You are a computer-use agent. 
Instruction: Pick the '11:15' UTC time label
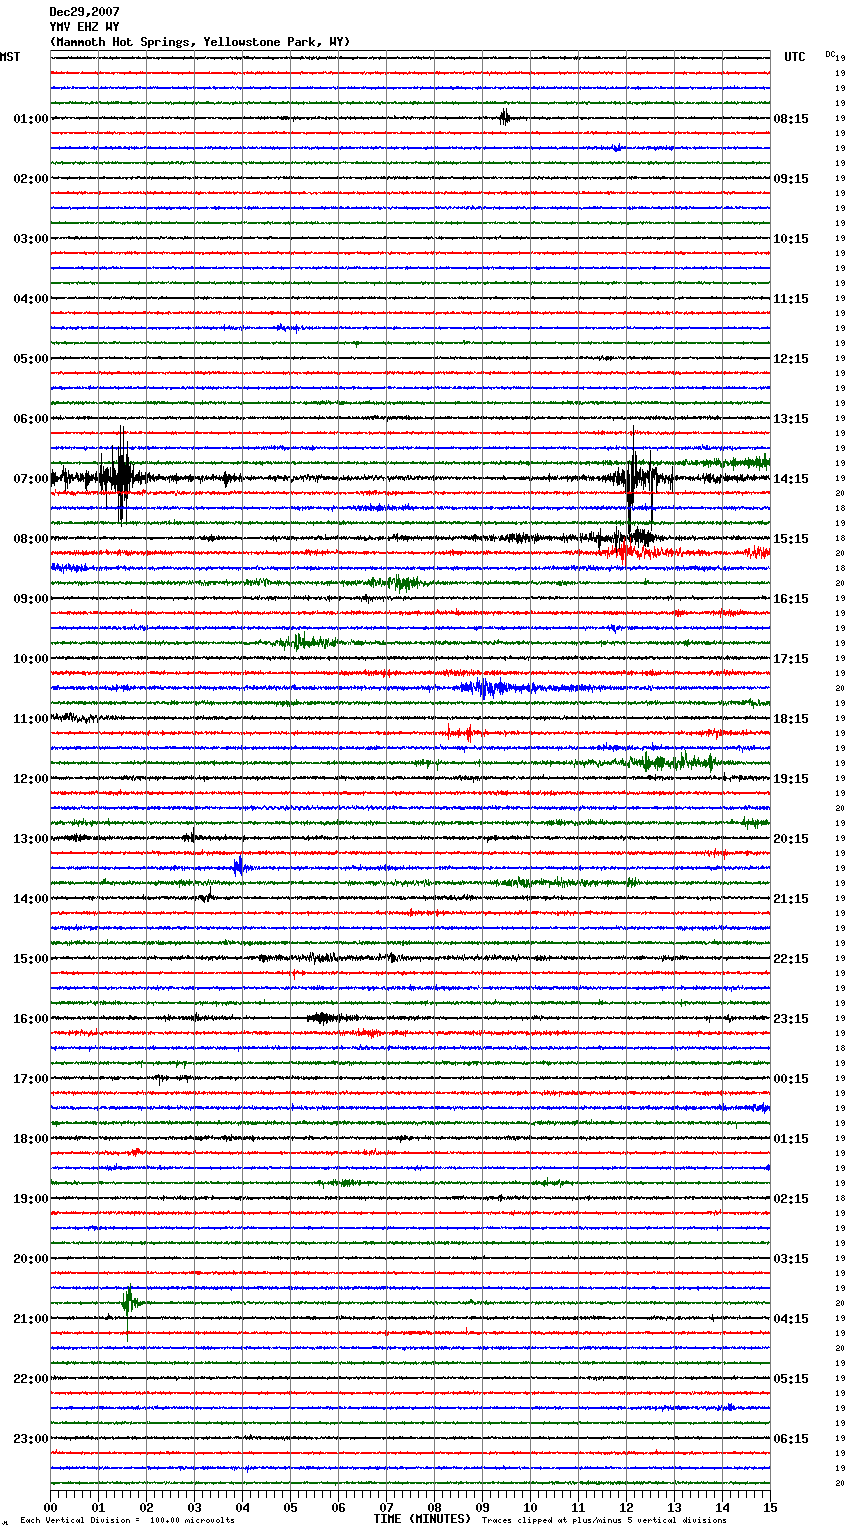click(x=791, y=299)
